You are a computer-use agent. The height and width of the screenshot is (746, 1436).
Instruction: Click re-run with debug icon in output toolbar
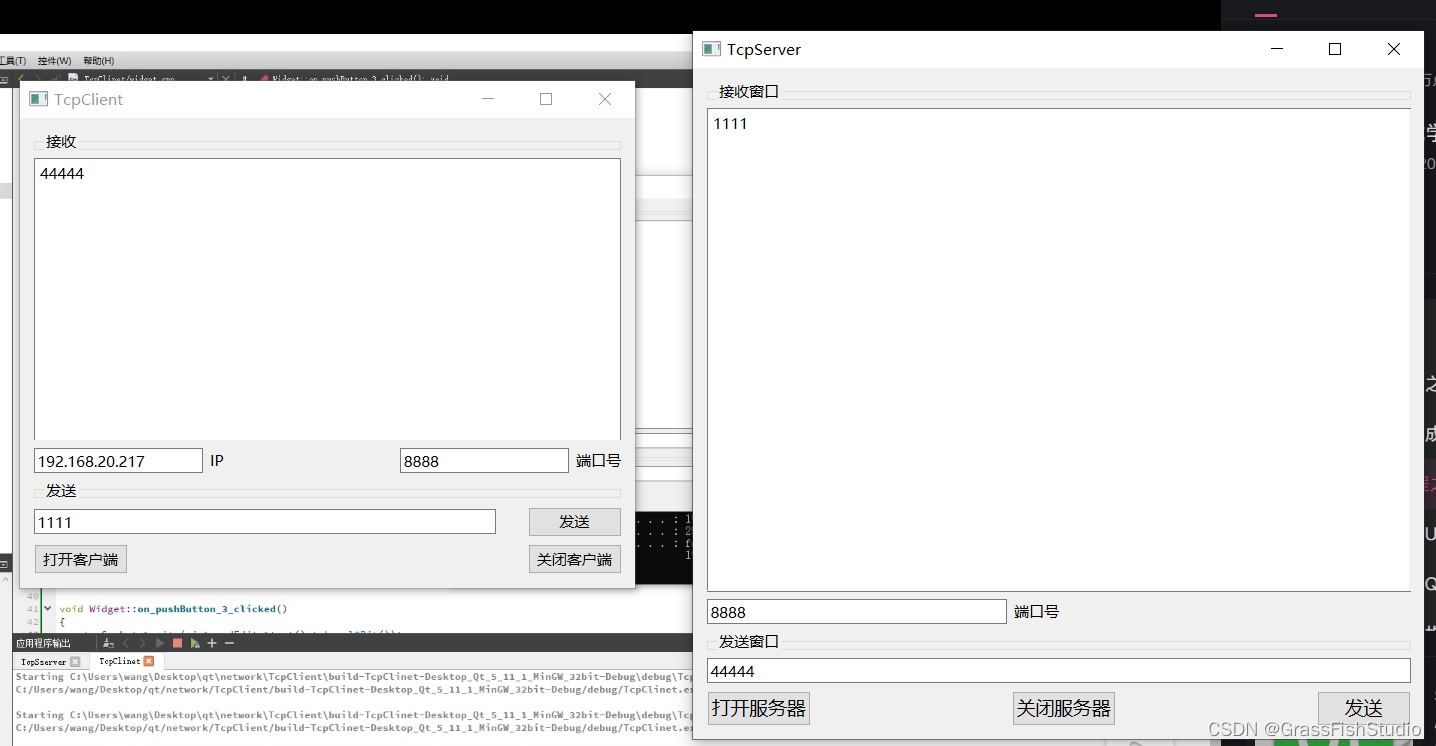194,643
